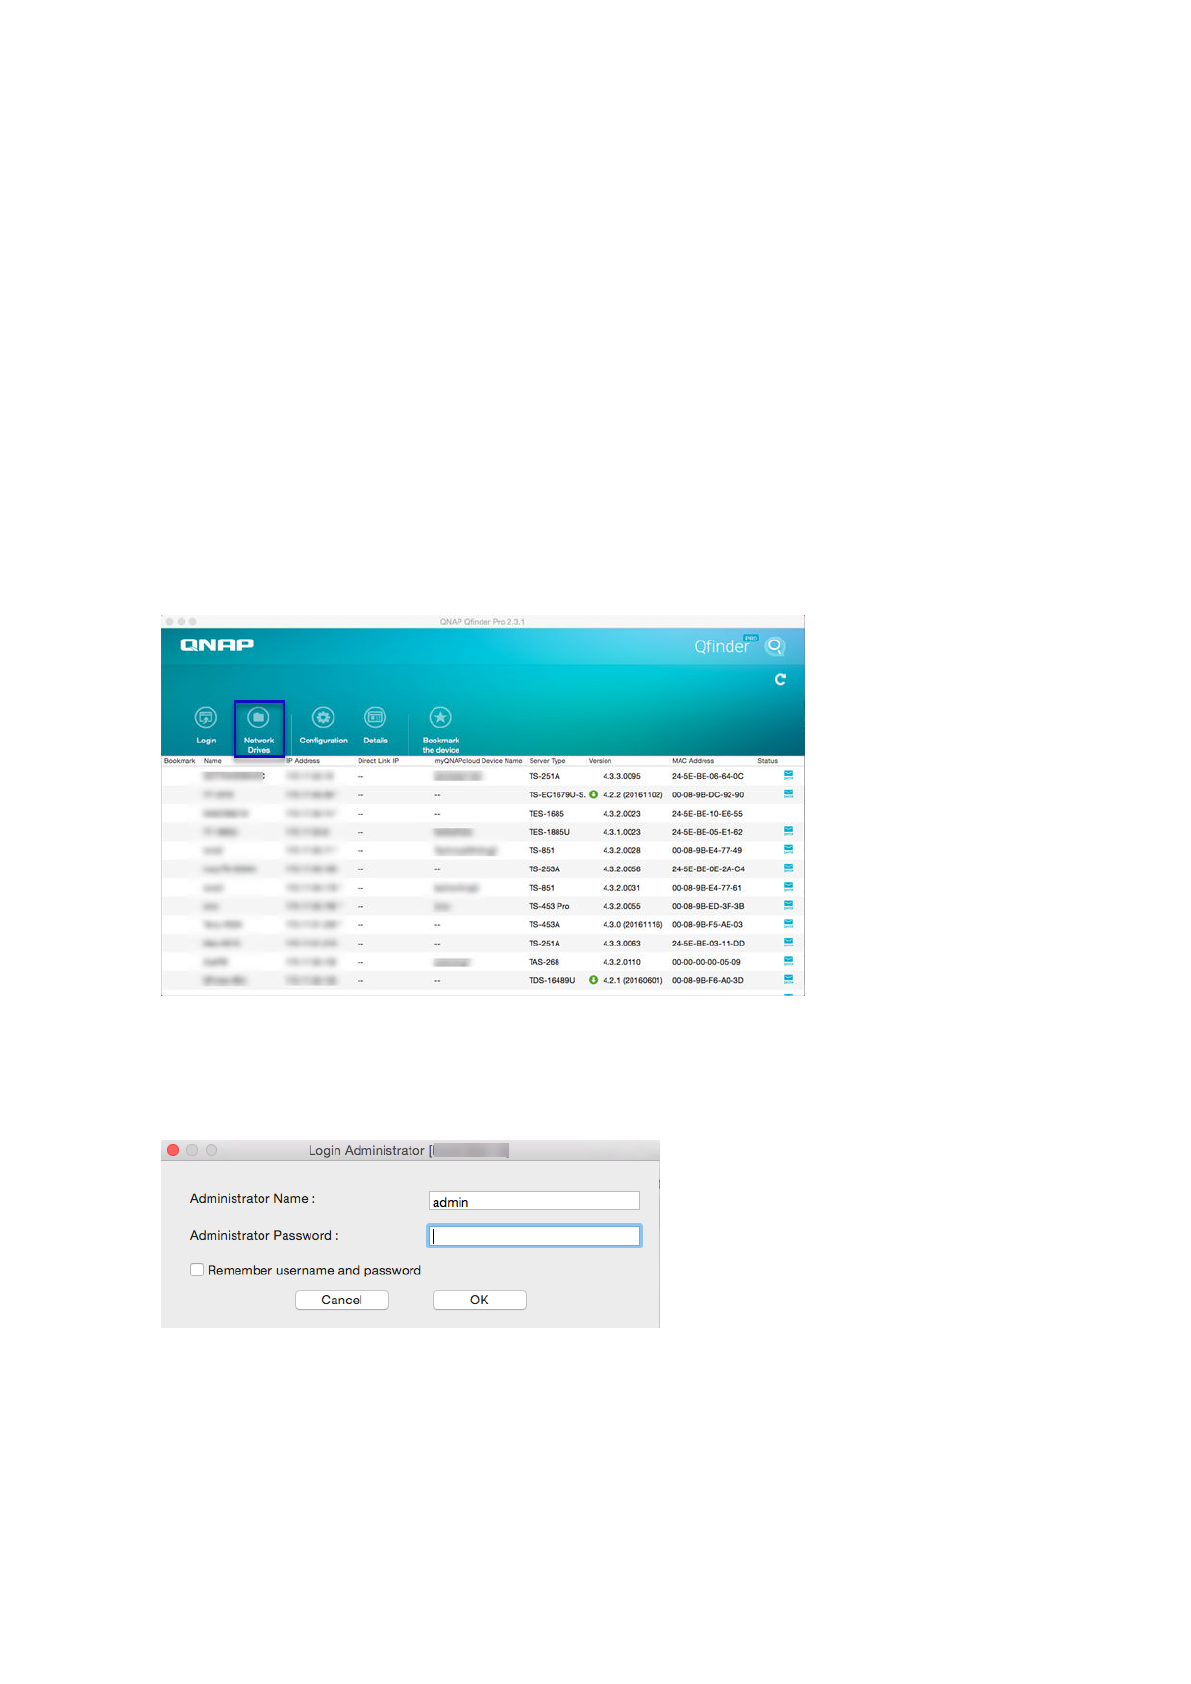This screenshot has width=1191, height=1684.
Task: Select MAC address 00-08-9B-F5-AE-03
Action: (x=707, y=925)
